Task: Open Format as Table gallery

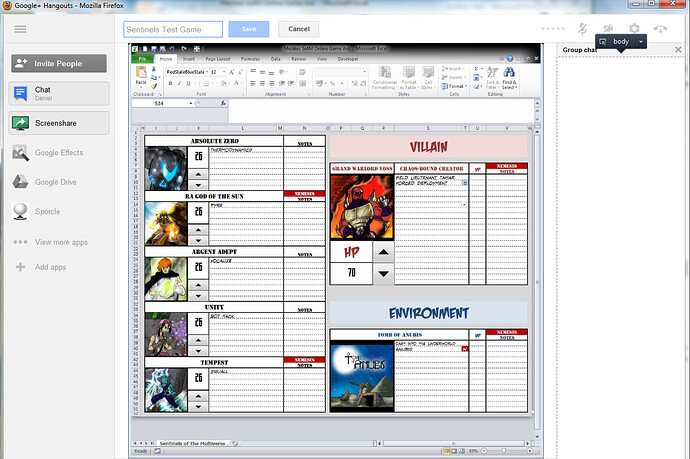Action: tap(409, 78)
